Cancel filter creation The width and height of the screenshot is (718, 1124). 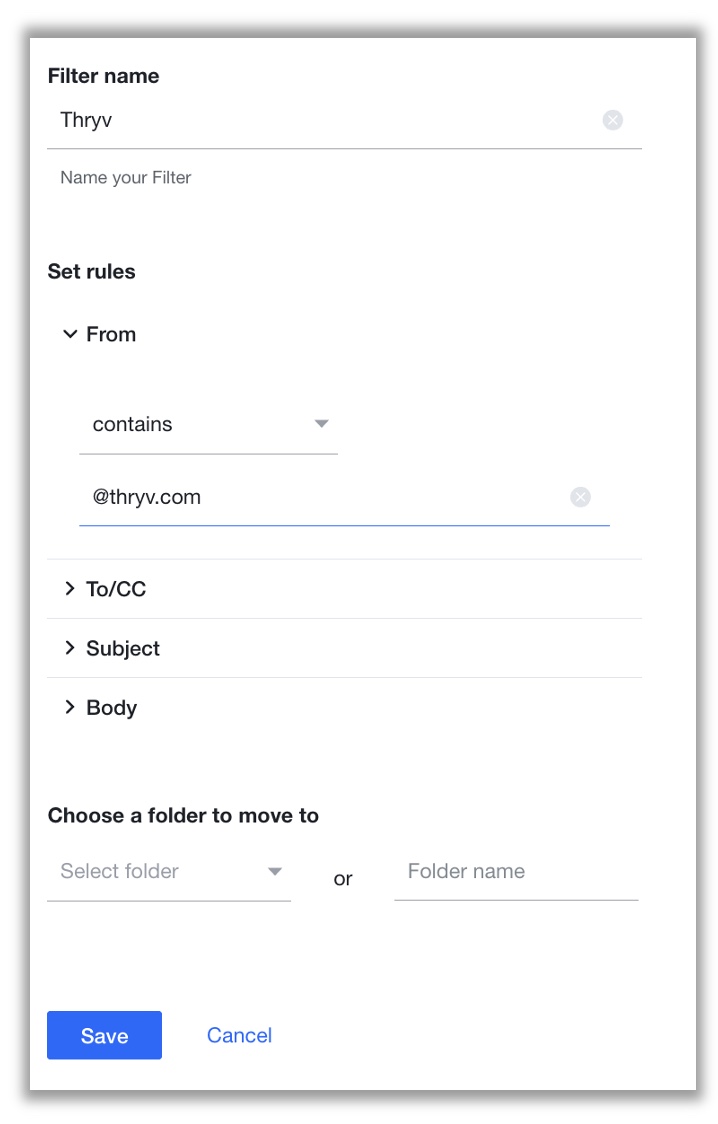point(239,1035)
